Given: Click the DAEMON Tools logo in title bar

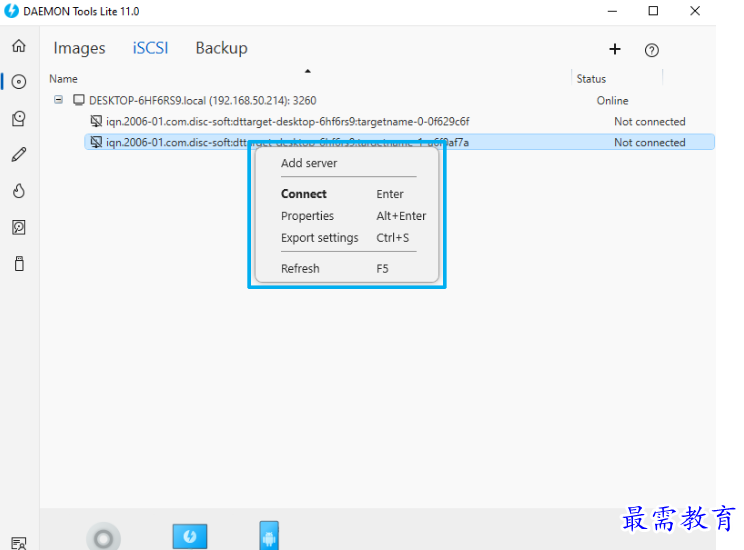Looking at the screenshot, I should click(x=11, y=11).
